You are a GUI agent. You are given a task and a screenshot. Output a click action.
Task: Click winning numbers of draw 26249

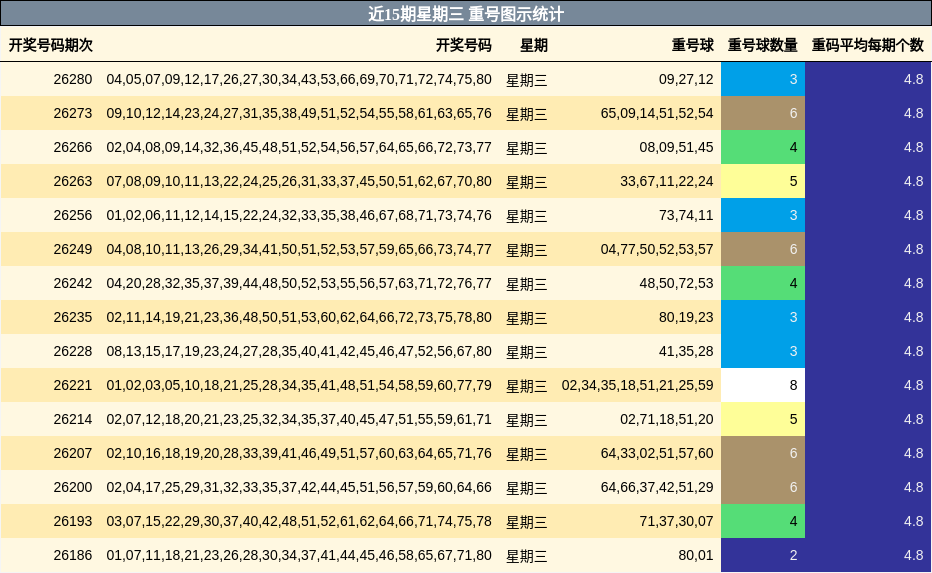click(299, 250)
